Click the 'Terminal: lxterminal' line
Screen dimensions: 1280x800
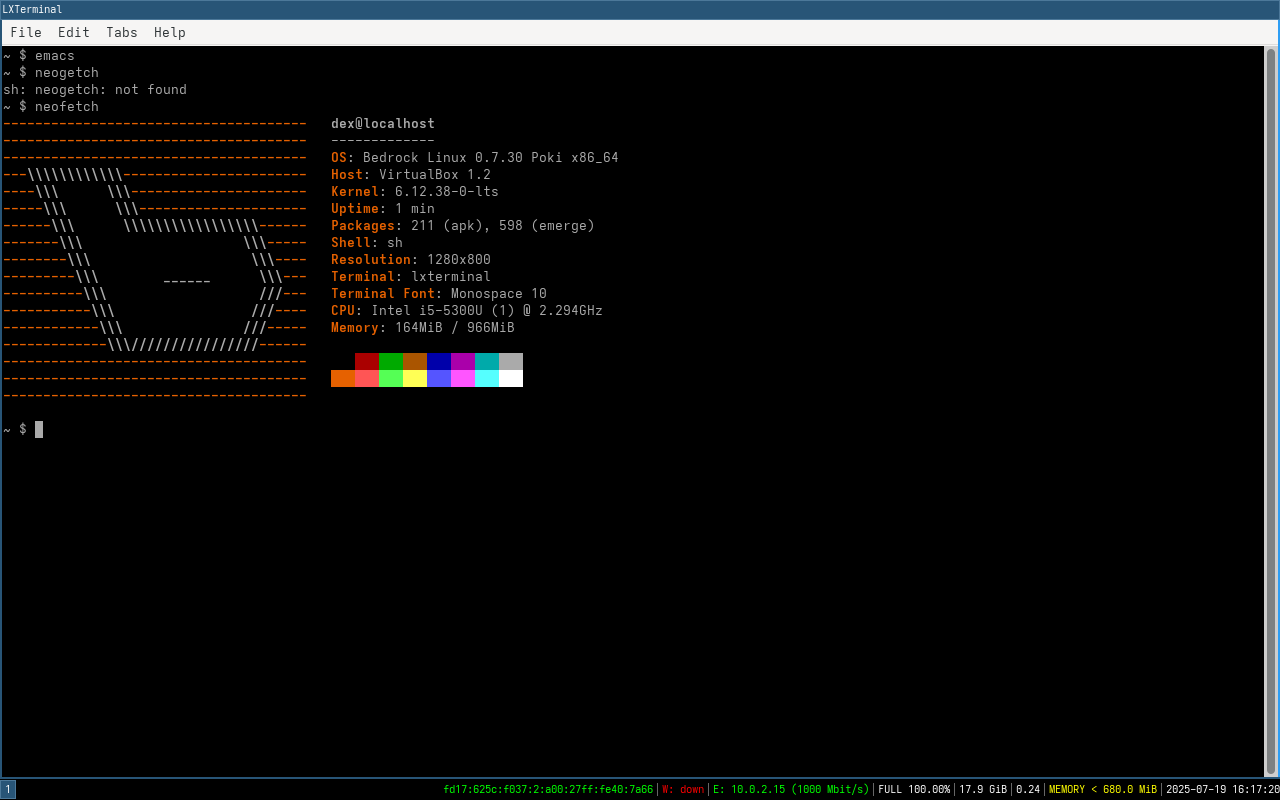tap(411, 277)
